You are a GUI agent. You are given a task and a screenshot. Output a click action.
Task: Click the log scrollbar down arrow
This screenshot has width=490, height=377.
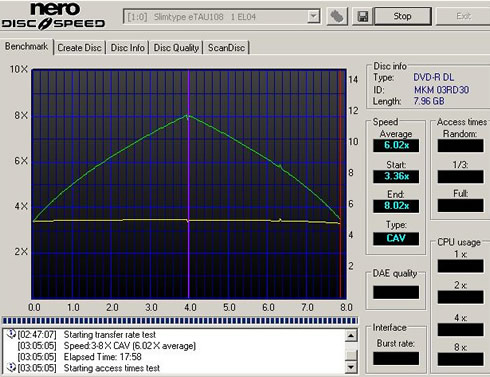click(351, 367)
